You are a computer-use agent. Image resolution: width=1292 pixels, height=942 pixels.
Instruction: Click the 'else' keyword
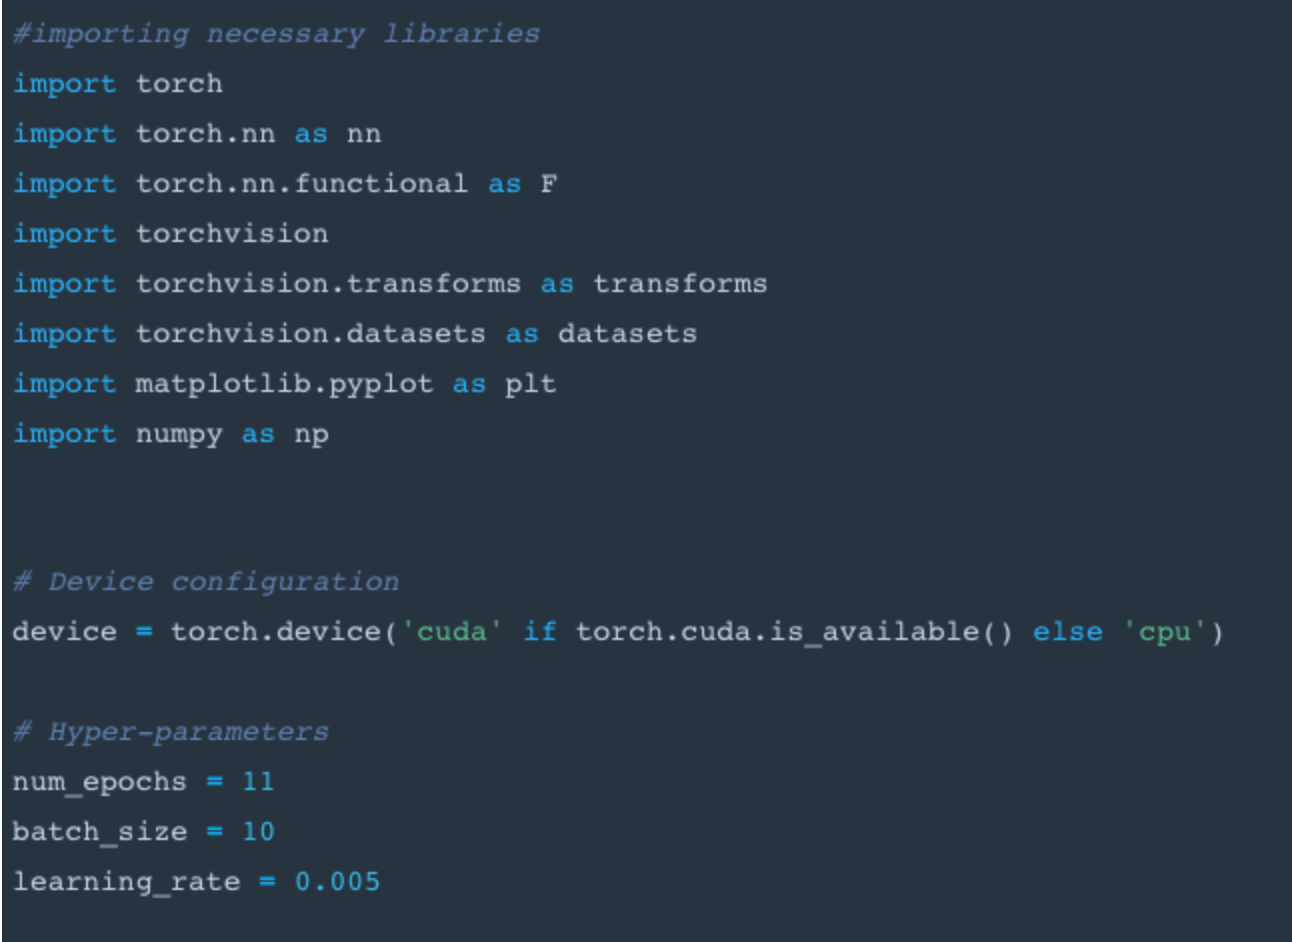[1067, 632]
